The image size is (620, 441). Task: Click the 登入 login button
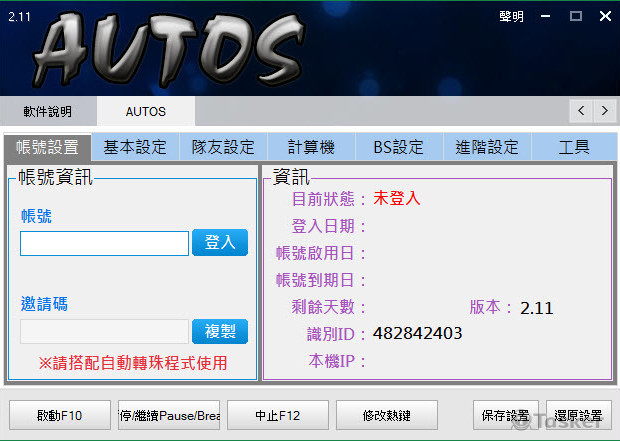point(220,242)
